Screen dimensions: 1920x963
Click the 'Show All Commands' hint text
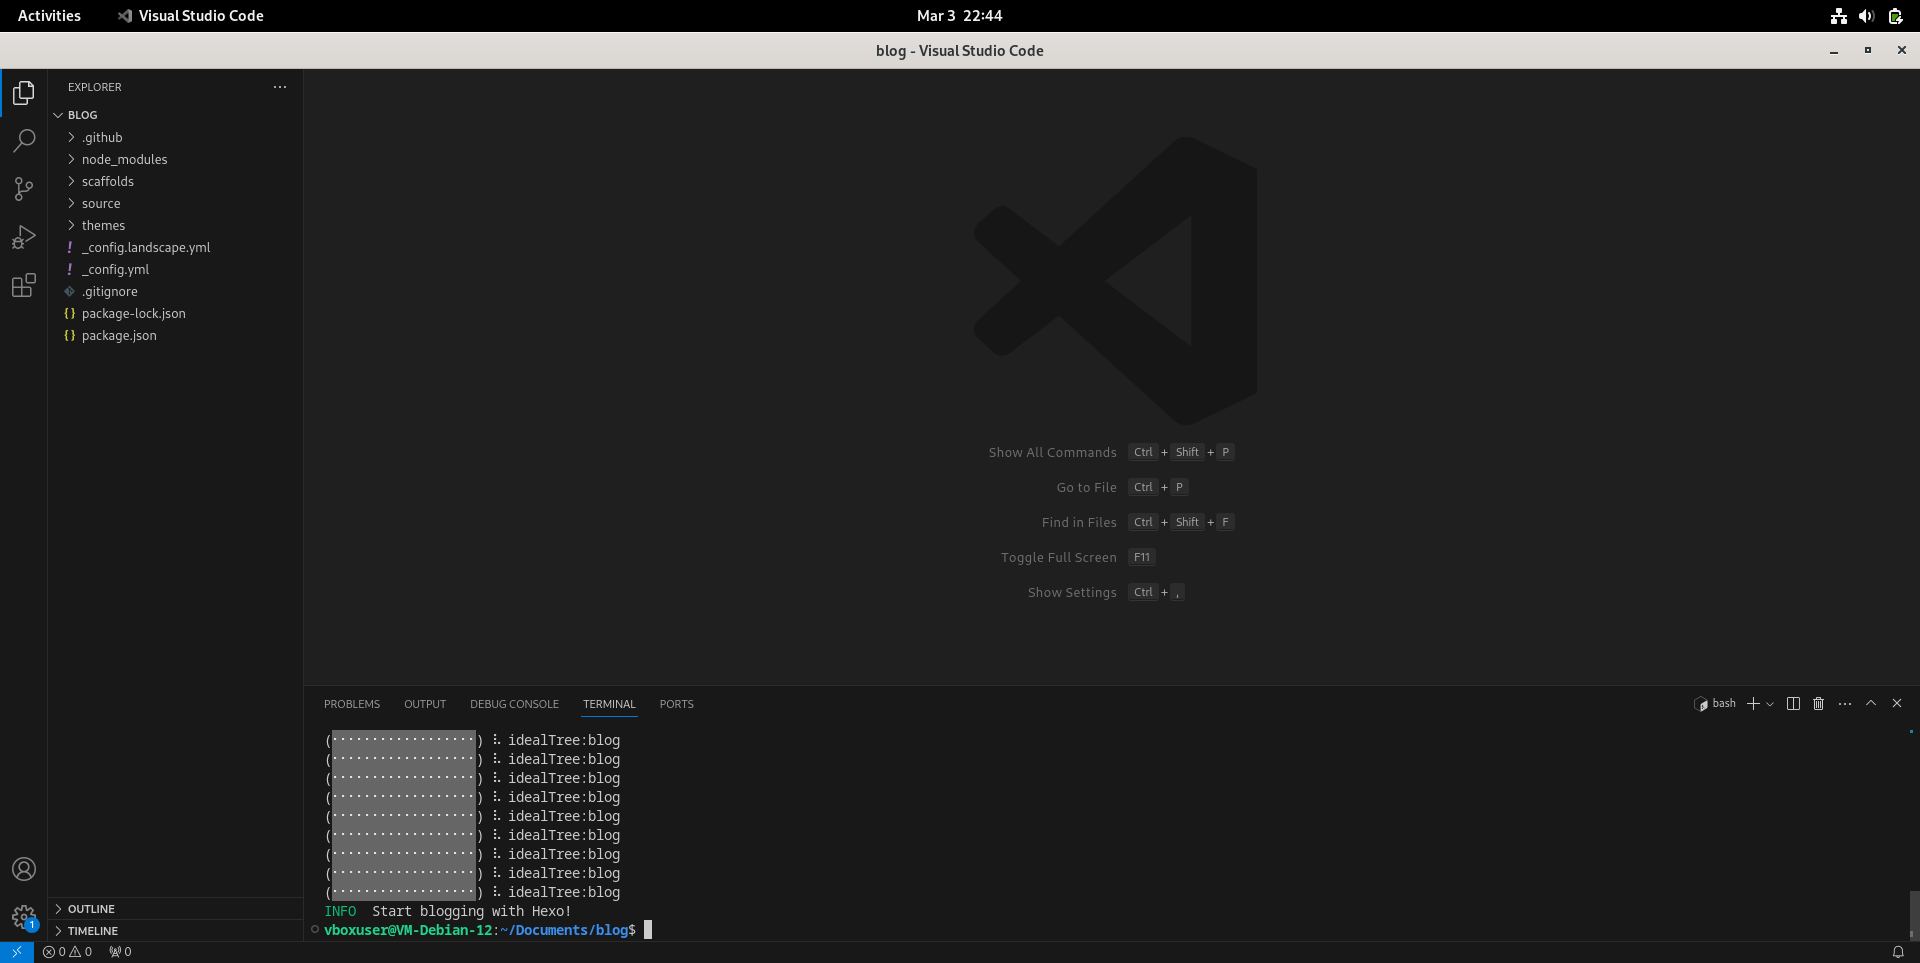[1053, 452]
